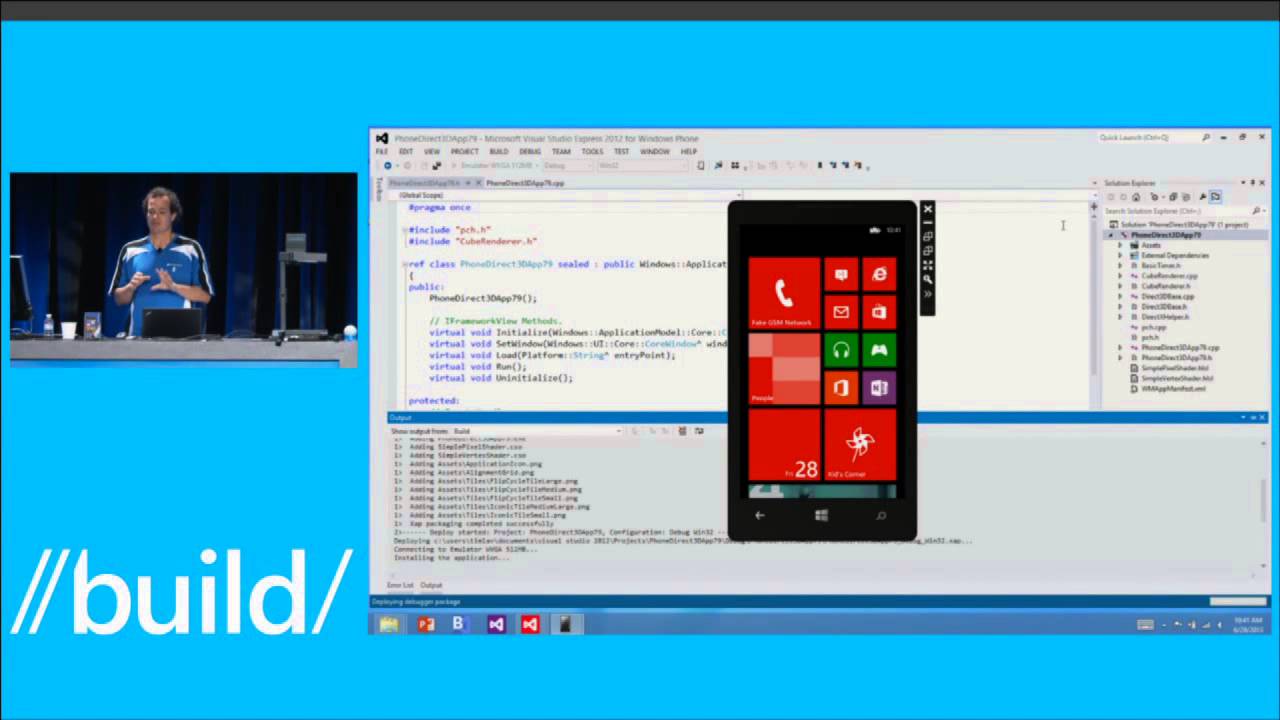Click the phone emulator taskbar icon
Image resolution: width=1280 pixels, height=720 pixels.
[x=565, y=624]
